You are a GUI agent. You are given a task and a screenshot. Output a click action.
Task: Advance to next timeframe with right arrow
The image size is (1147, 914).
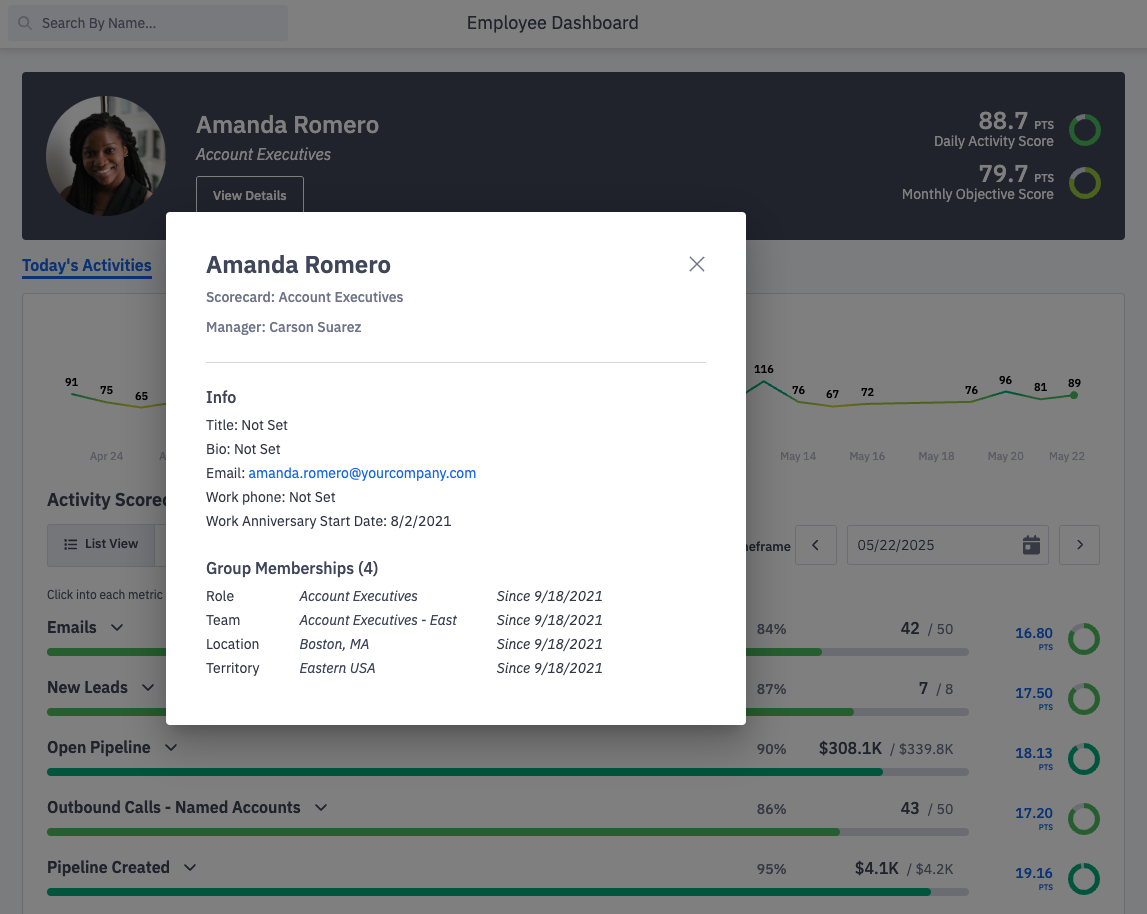click(x=1079, y=545)
